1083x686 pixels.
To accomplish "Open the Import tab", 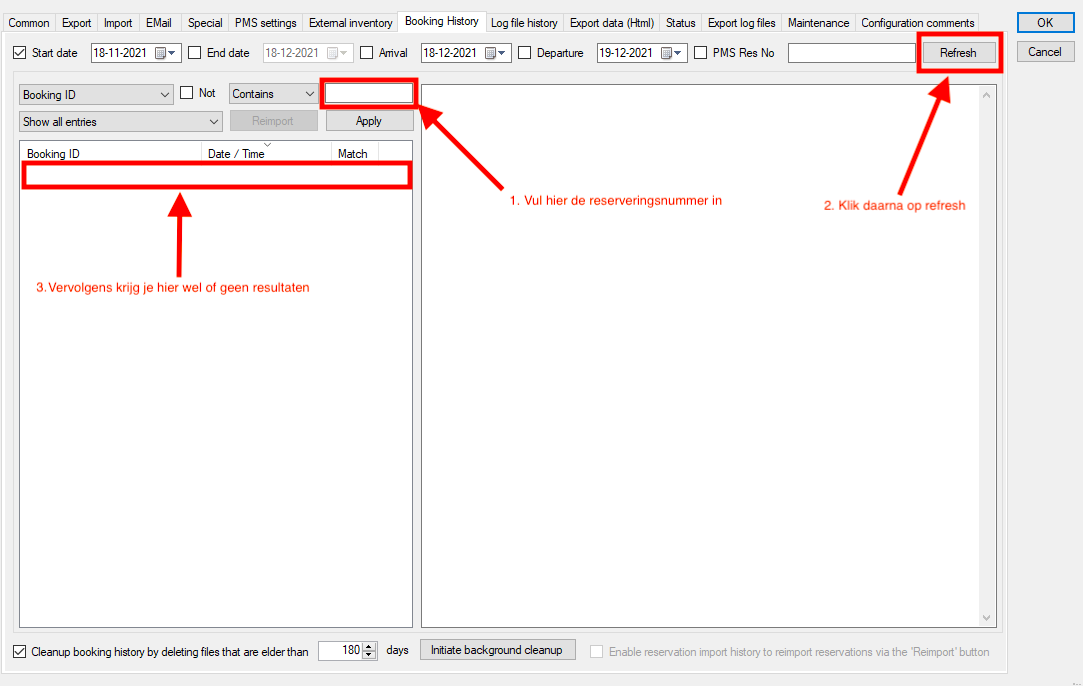I will coord(118,23).
